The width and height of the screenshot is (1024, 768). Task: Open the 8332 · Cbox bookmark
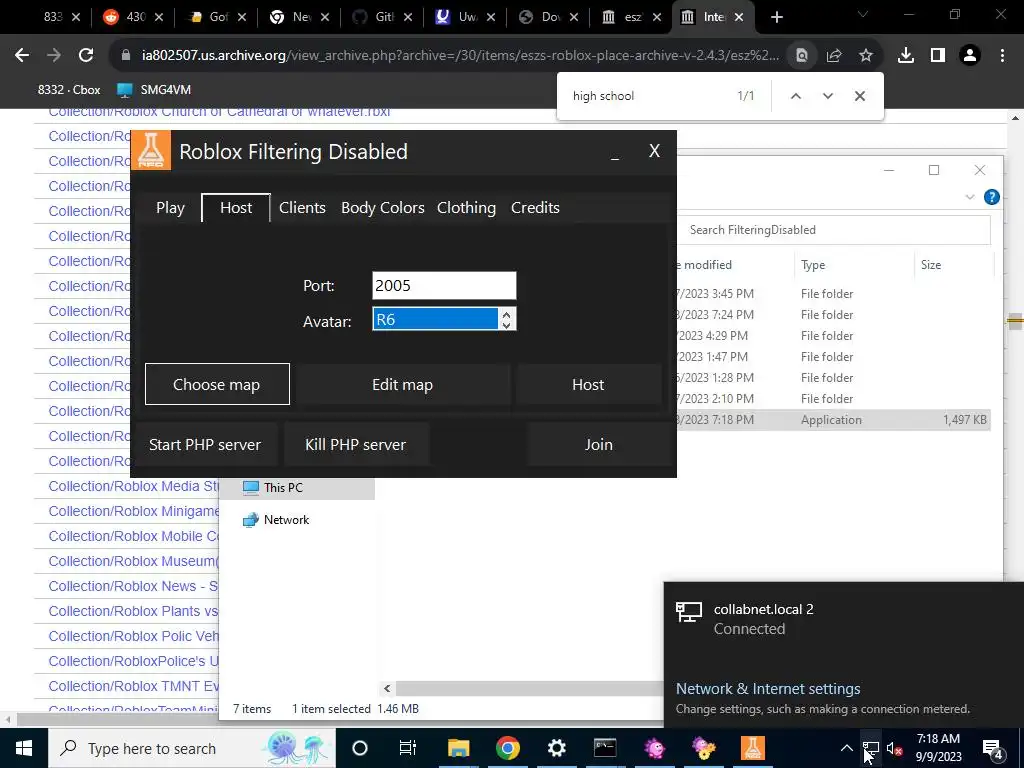click(69, 89)
